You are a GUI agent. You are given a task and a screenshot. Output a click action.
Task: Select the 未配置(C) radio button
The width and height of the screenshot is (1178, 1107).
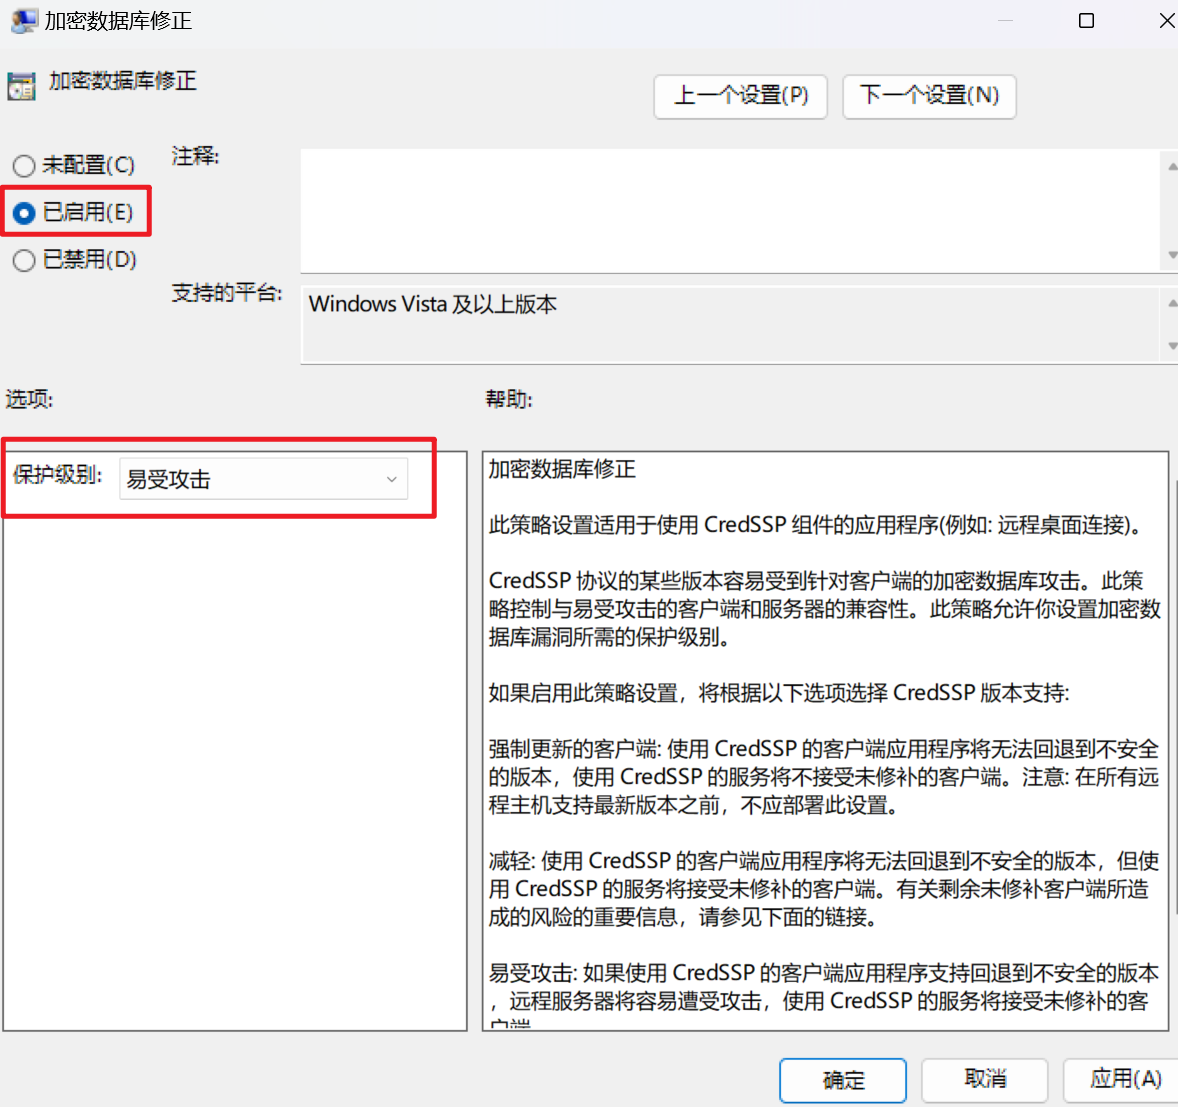point(23,165)
